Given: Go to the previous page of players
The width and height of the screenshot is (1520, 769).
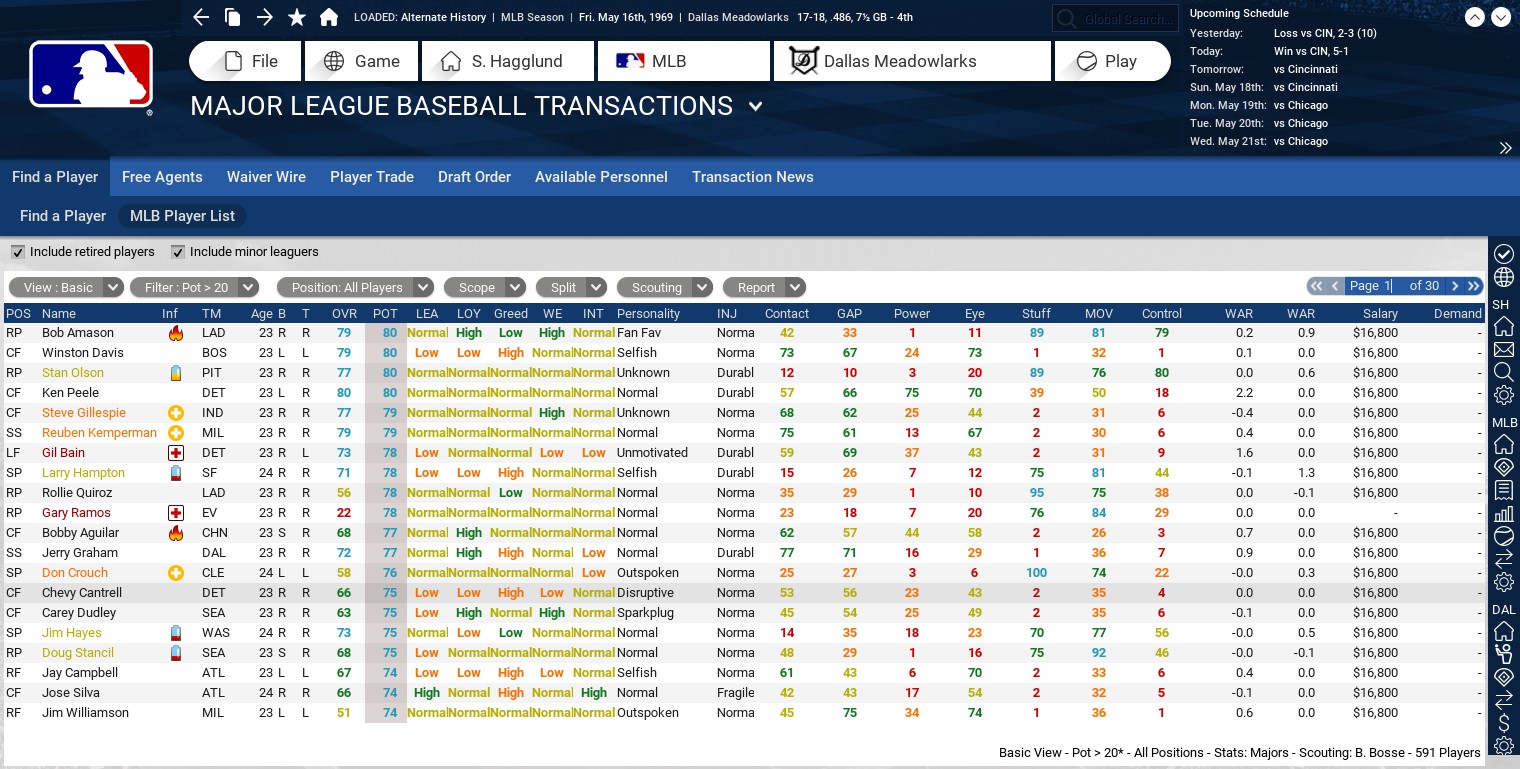Looking at the screenshot, I should pyautogui.click(x=1335, y=286).
